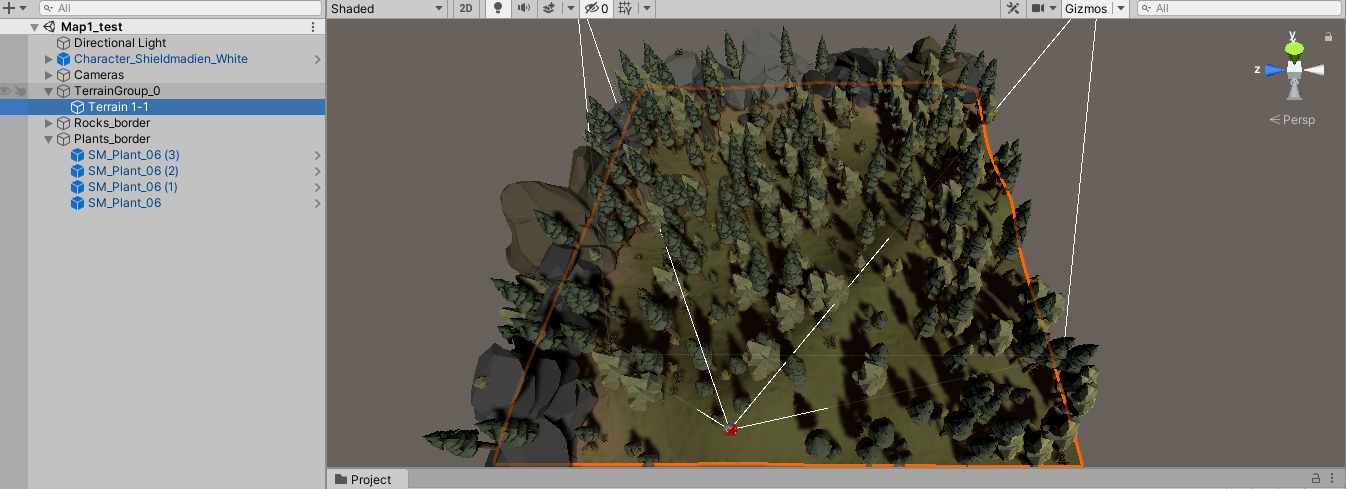This screenshot has width=1346, height=489.
Task: Toggle the scene grid visibility button
Action: click(625, 8)
